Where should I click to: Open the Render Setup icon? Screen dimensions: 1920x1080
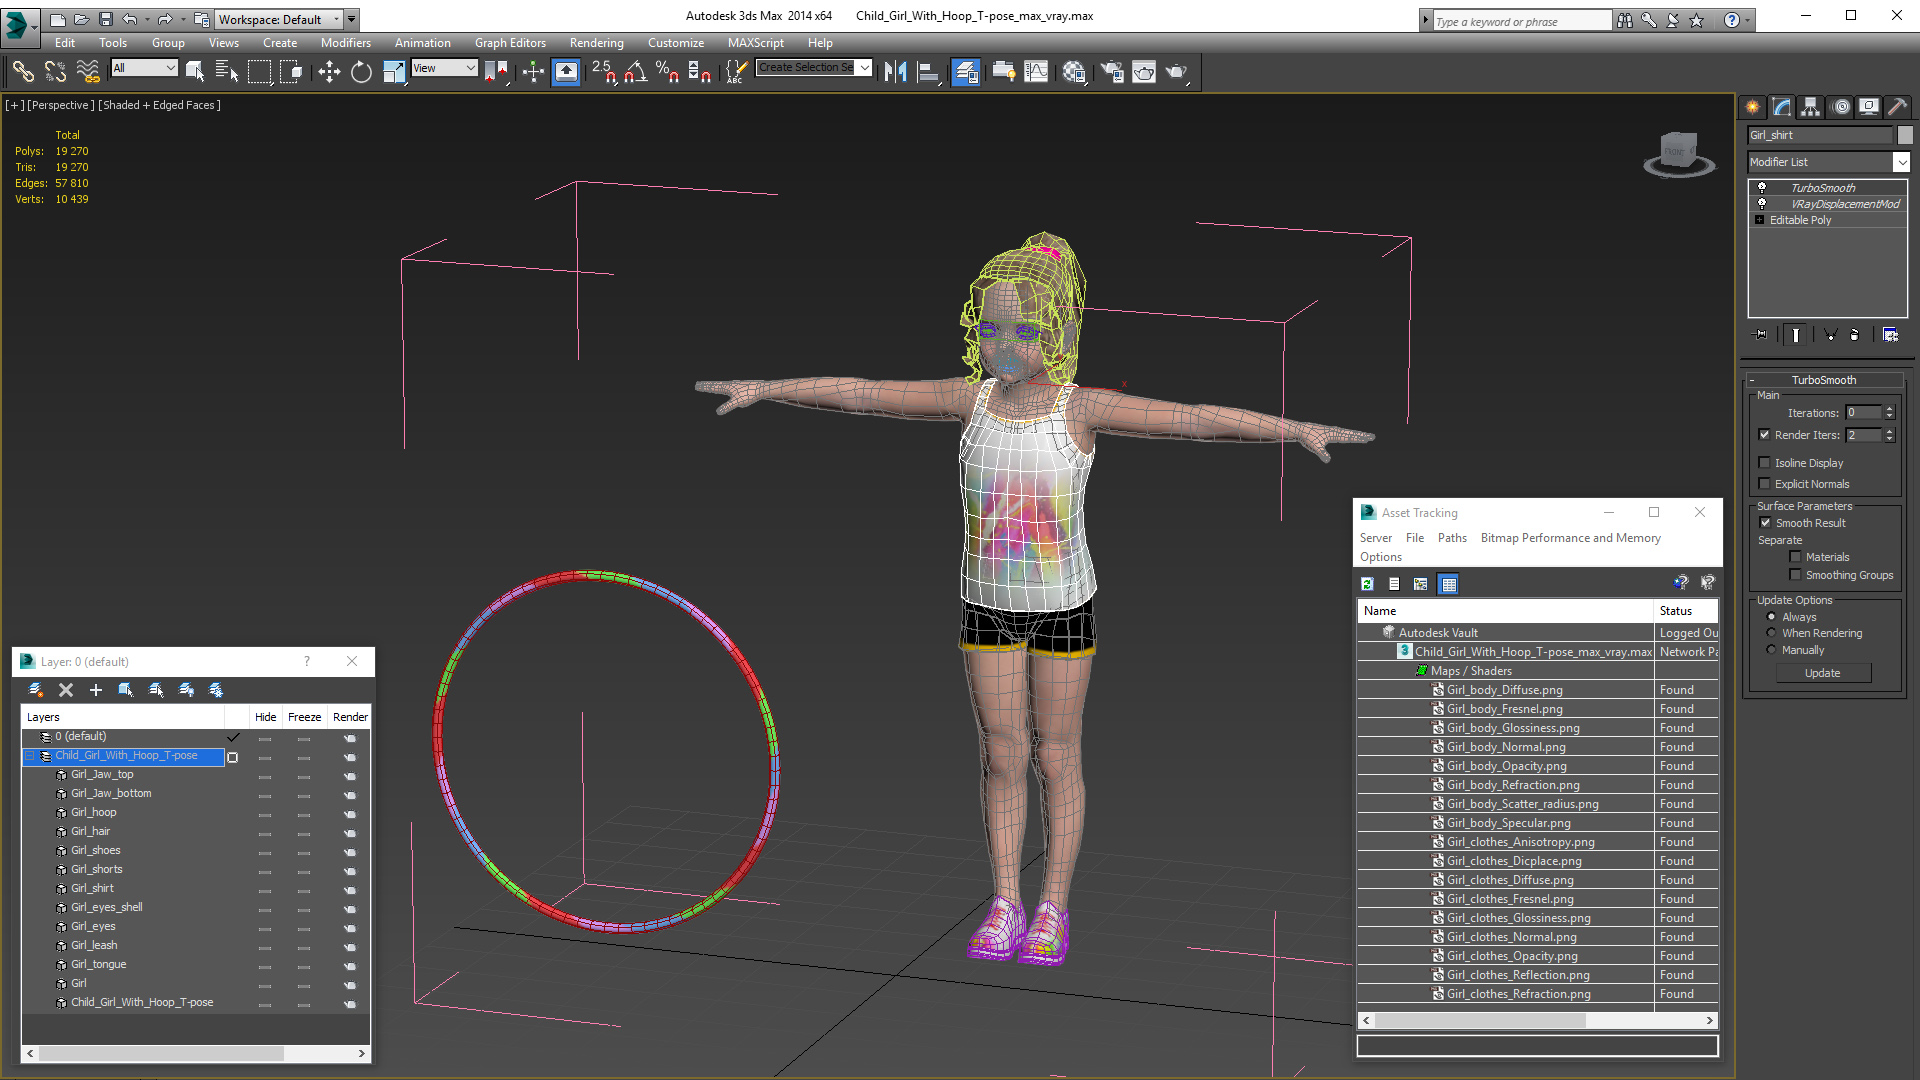coord(1112,71)
